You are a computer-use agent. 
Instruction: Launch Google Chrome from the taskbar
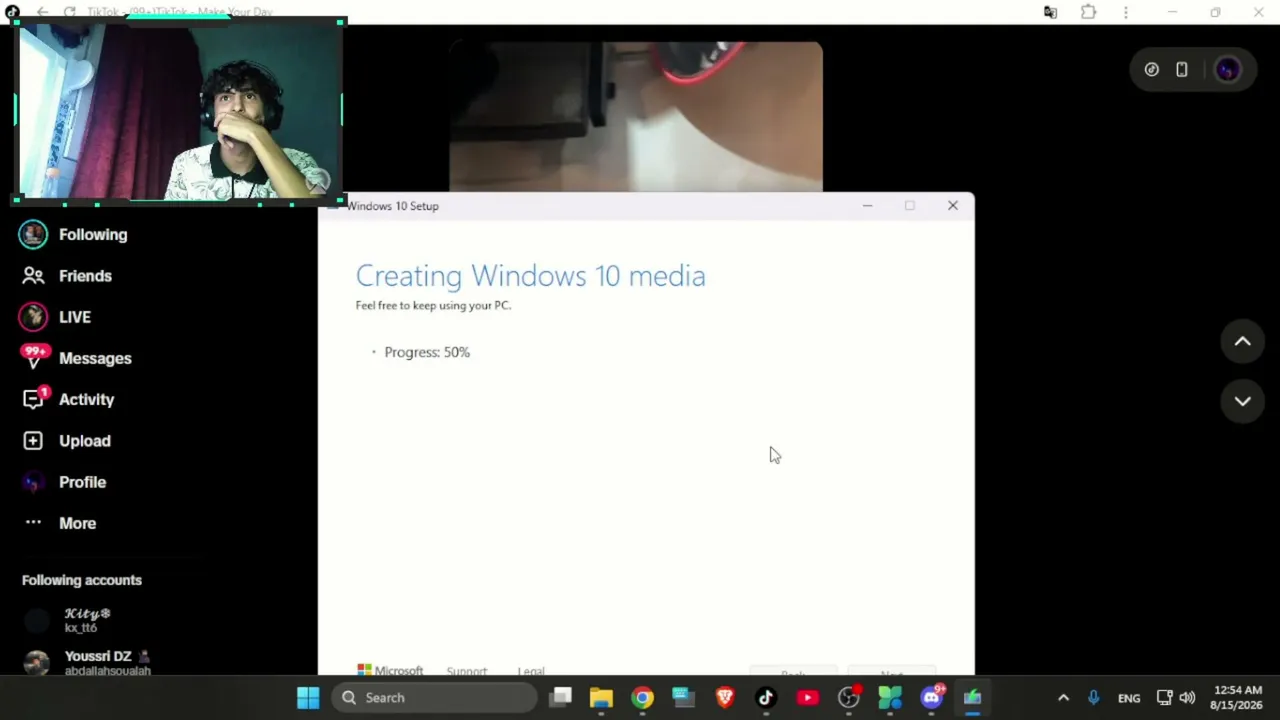click(x=642, y=697)
